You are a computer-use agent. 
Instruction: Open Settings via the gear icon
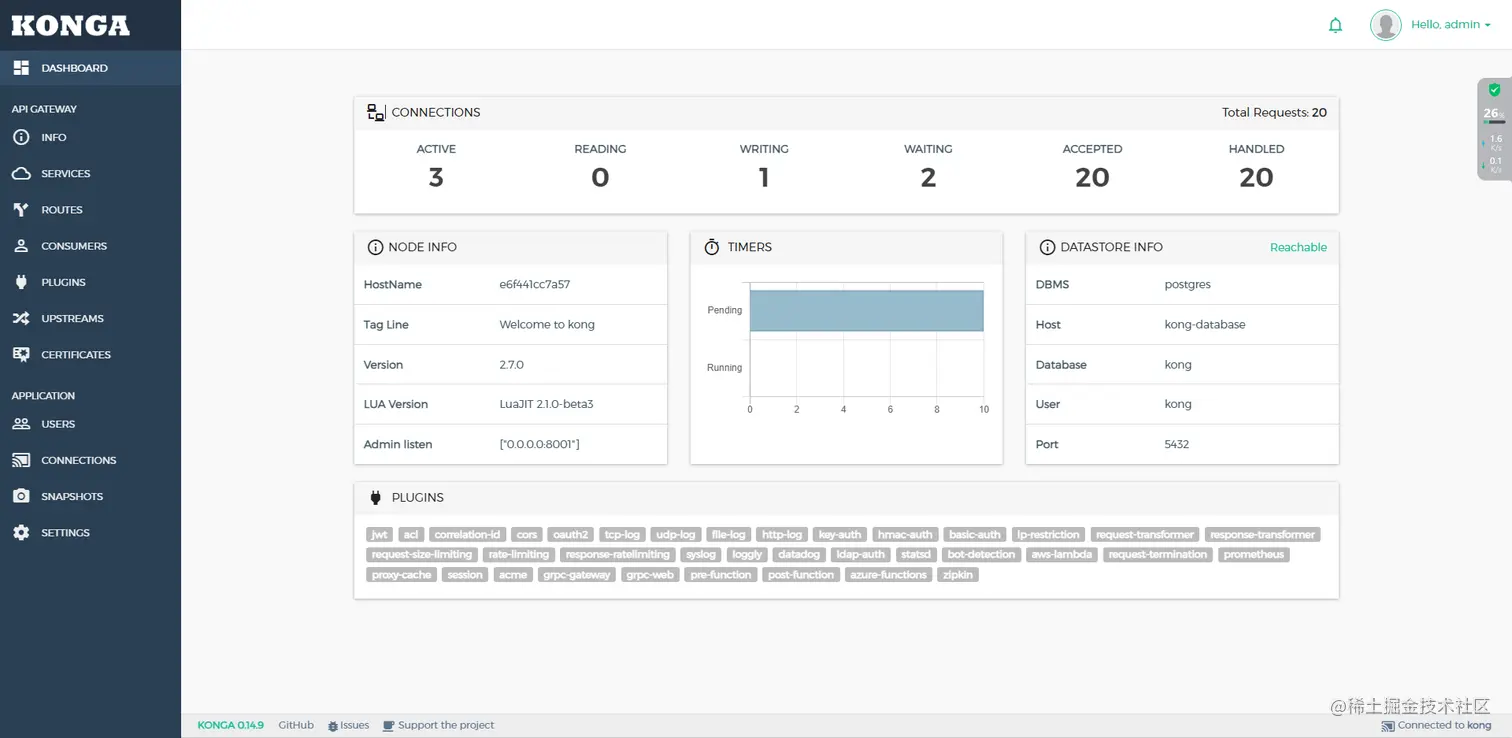[21, 533]
